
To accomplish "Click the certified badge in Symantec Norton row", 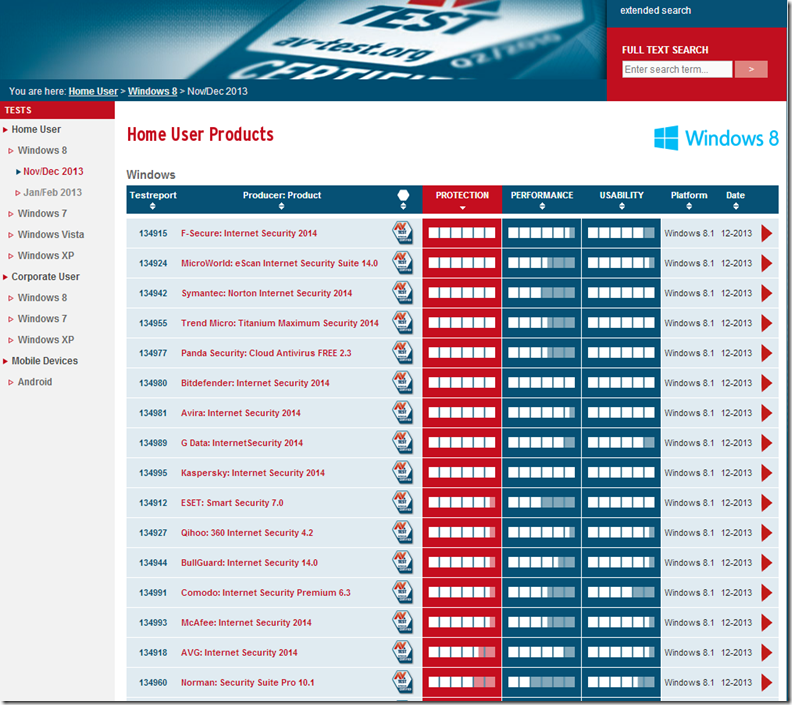I will click(403, 293).
